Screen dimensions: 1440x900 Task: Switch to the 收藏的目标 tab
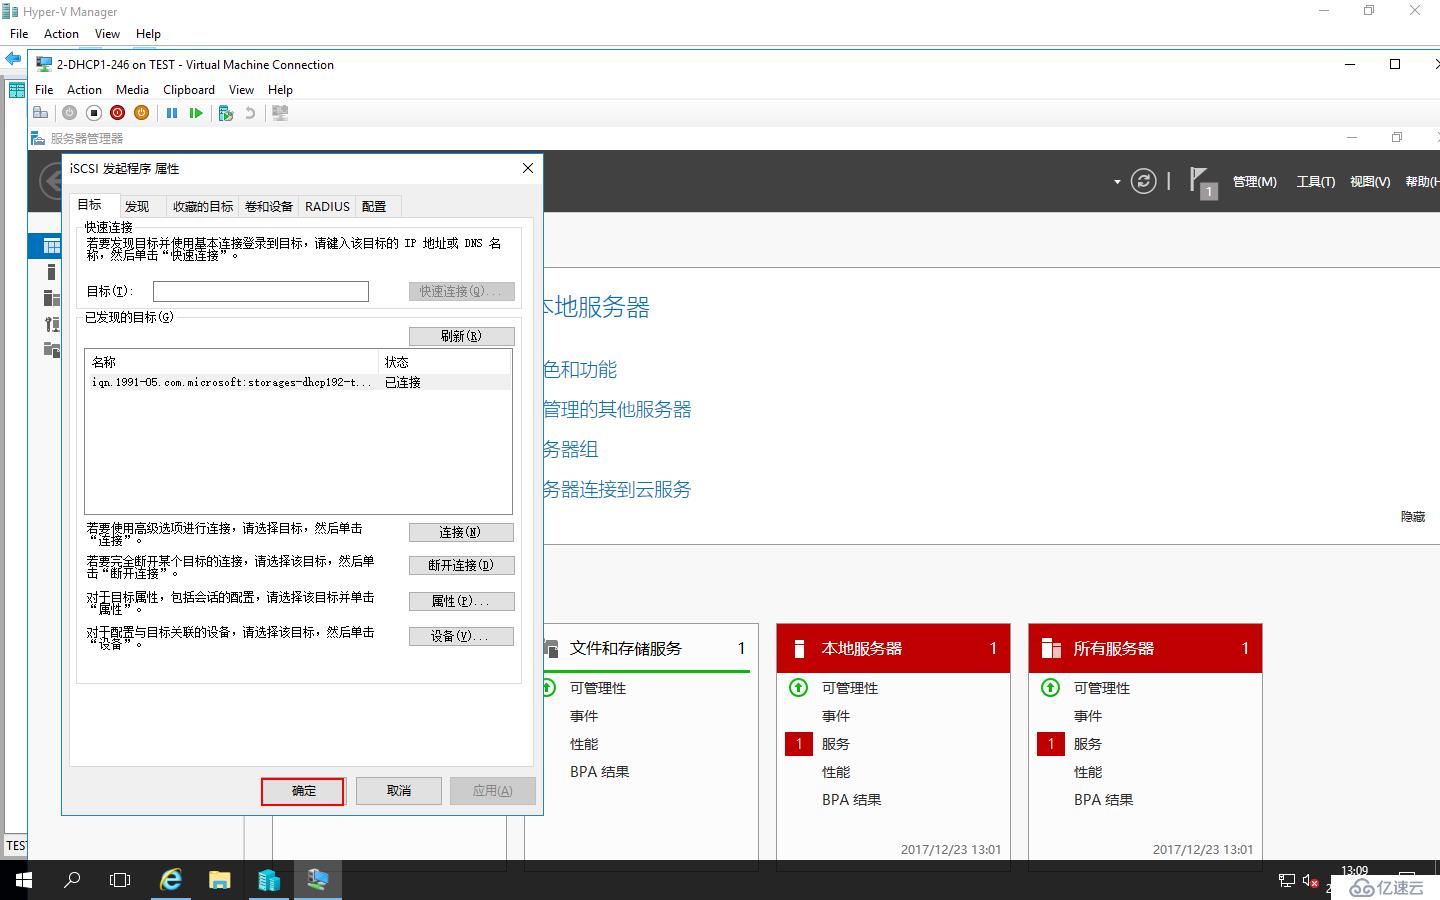(x=203, y=206)
